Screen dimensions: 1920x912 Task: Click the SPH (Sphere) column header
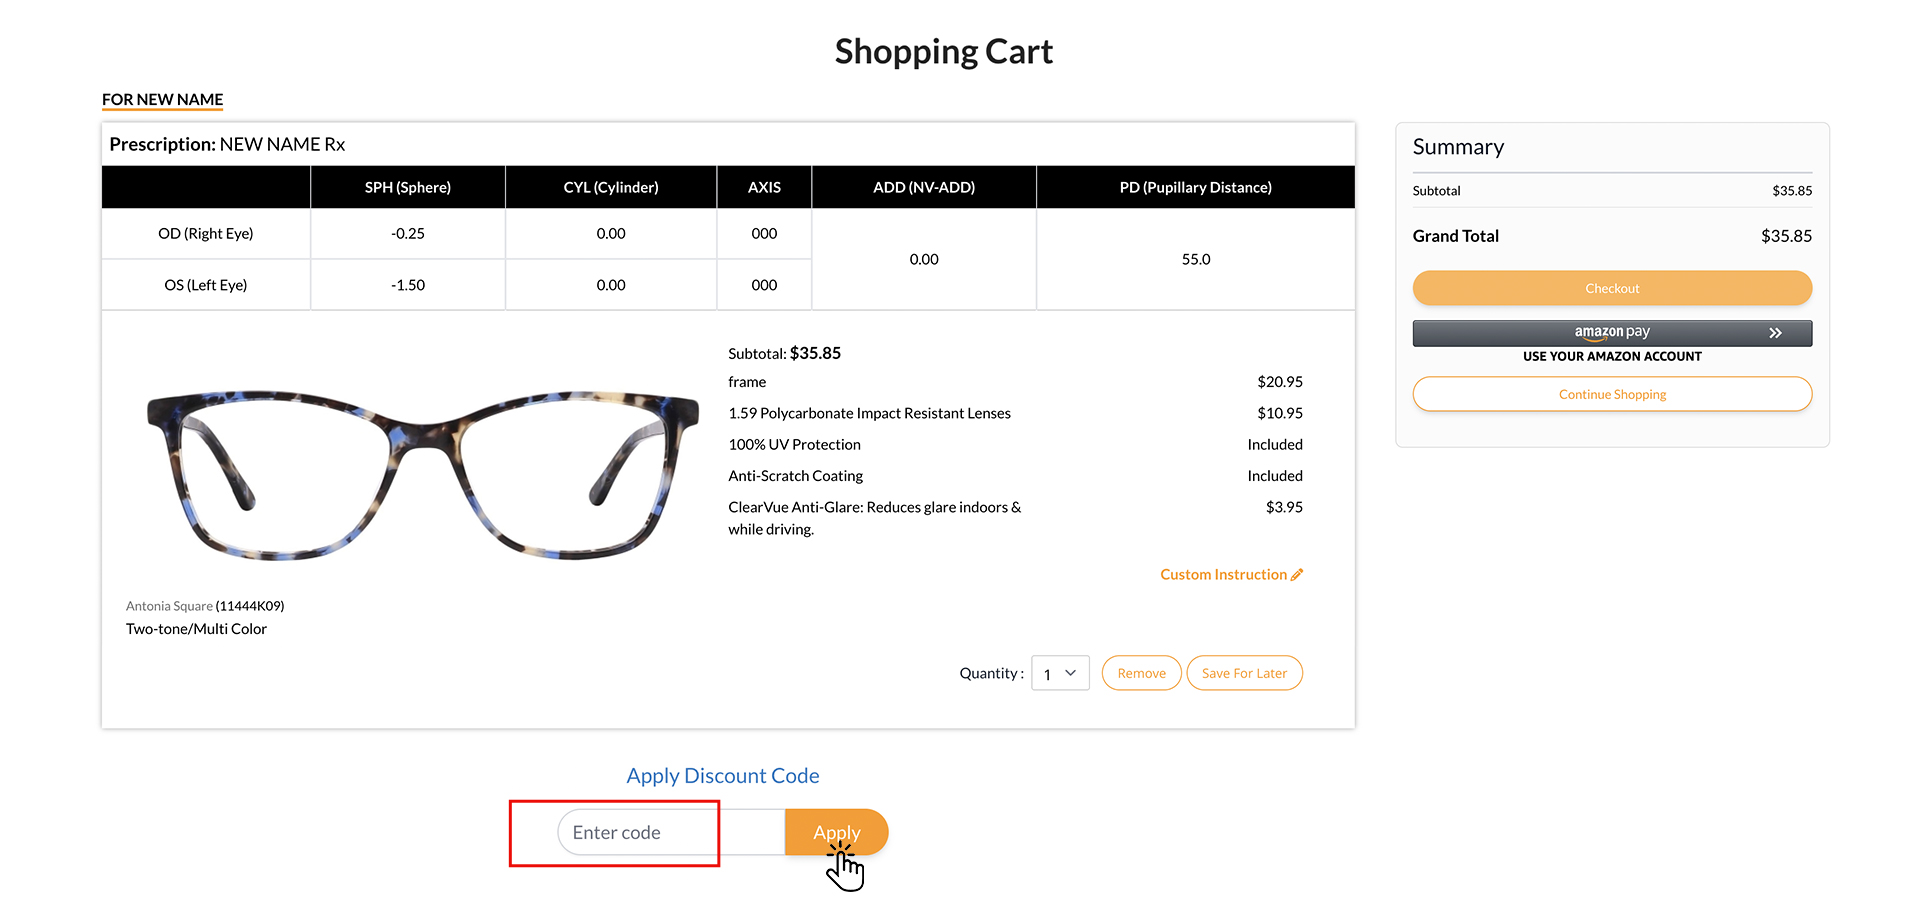(407, 188)
